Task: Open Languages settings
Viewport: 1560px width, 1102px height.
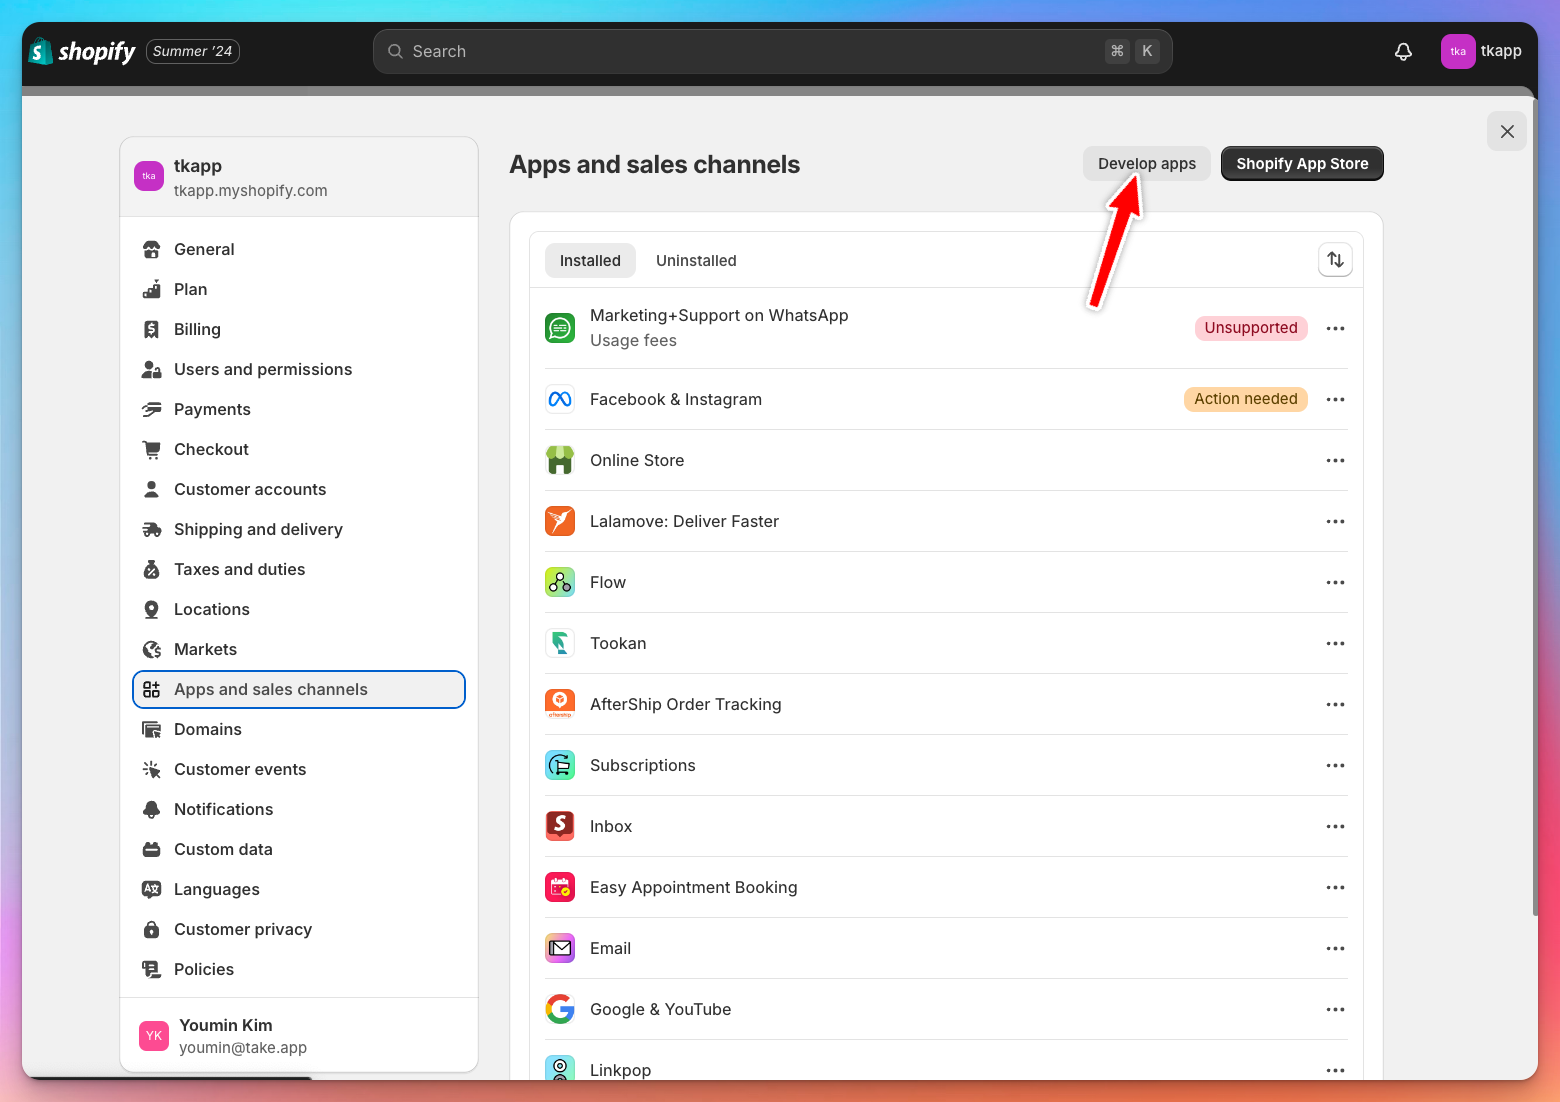Action: click(x=299, y=889)
